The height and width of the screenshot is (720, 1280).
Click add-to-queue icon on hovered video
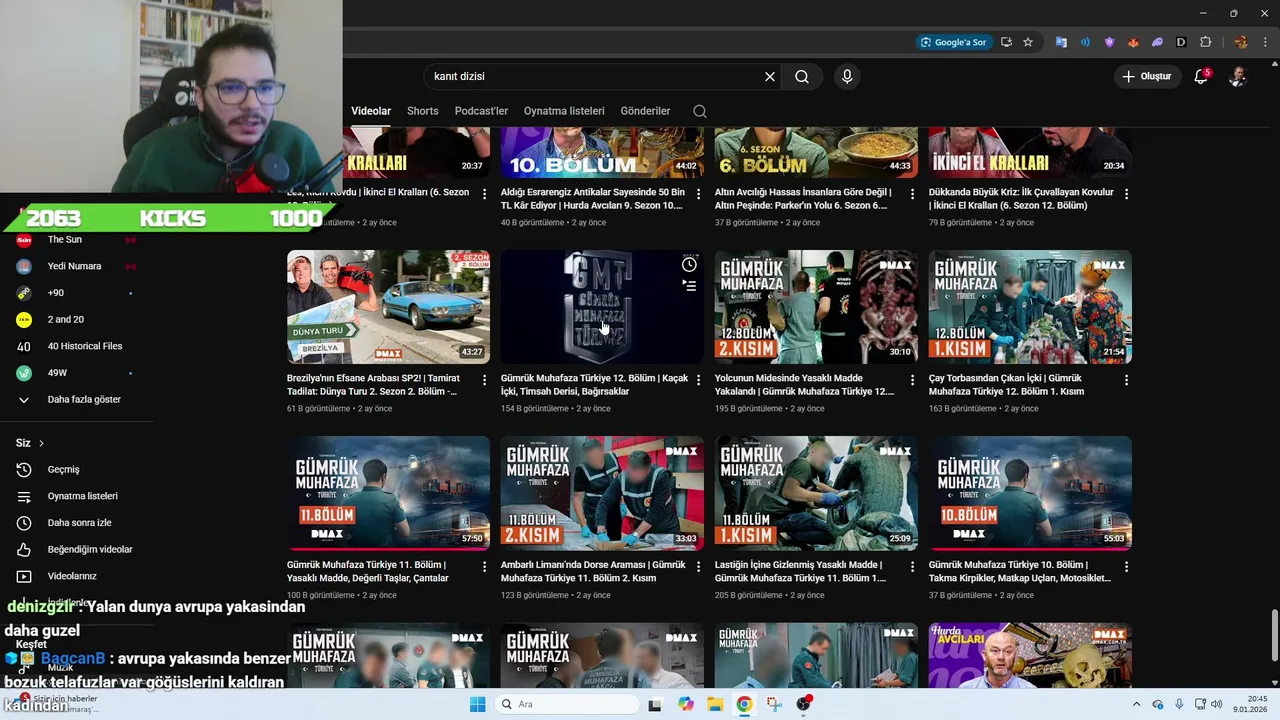[x=689, y=286]
